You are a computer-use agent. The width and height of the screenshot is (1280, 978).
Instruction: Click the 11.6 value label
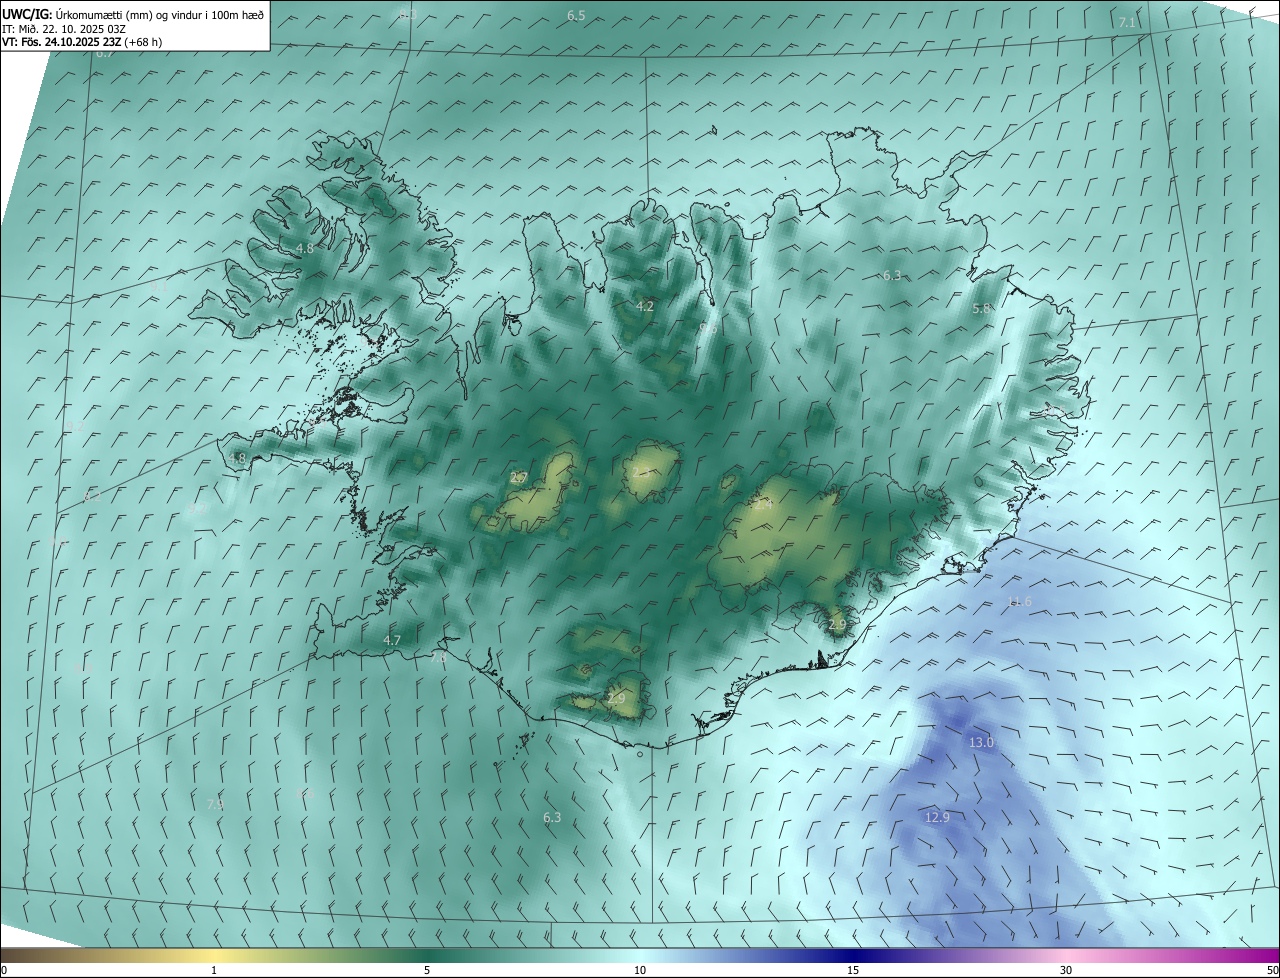(x=1019, y=601)
